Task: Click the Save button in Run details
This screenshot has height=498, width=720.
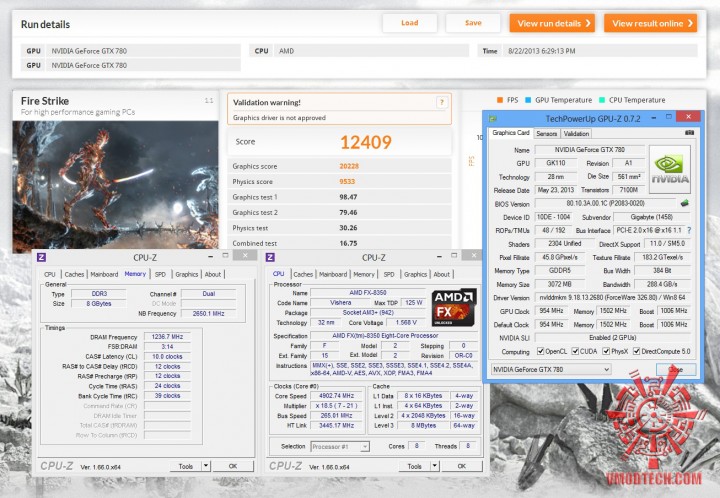Action: tap(473, 23)
